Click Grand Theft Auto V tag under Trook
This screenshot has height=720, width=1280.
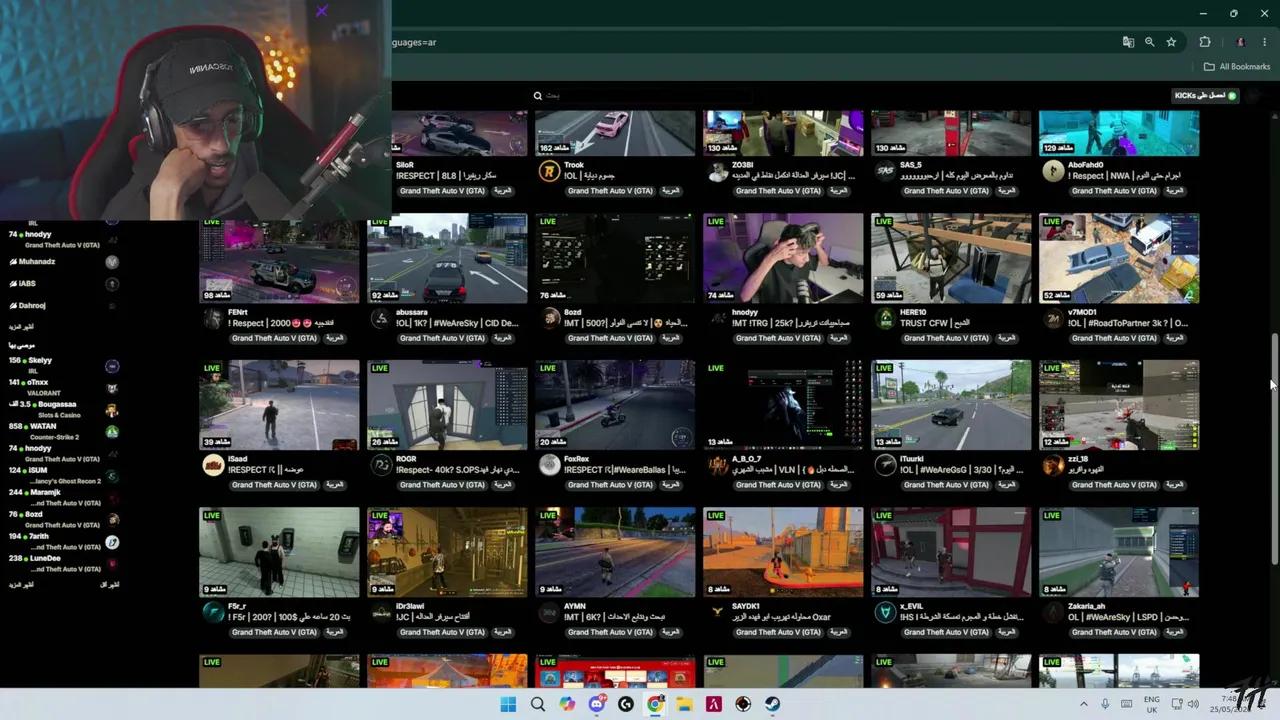pyautogui.click(x=610, y=191)
